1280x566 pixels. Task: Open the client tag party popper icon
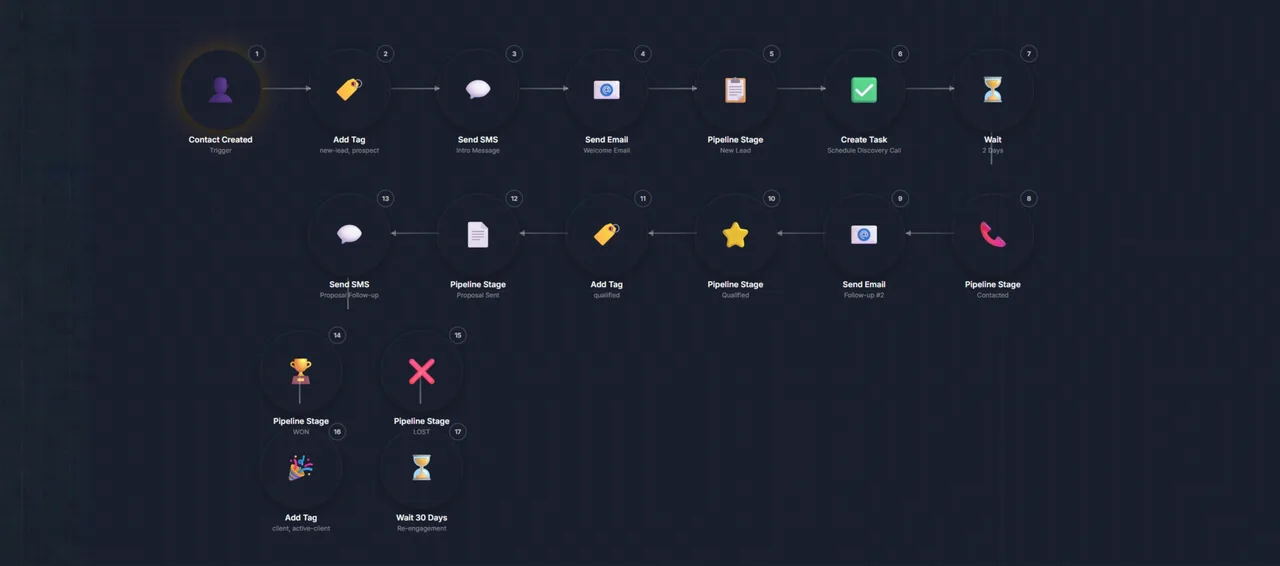(x=301, y=468)
